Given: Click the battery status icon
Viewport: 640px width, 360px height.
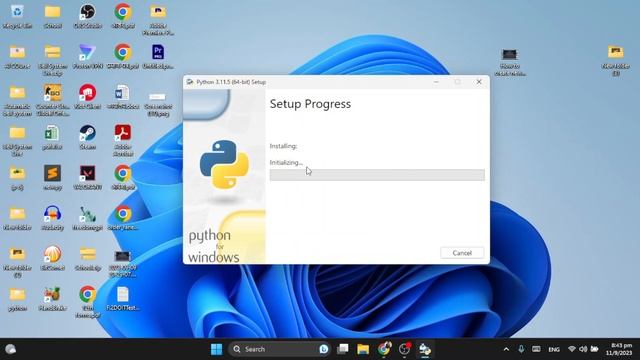Looking at the screenshot, I should point(595,349).
